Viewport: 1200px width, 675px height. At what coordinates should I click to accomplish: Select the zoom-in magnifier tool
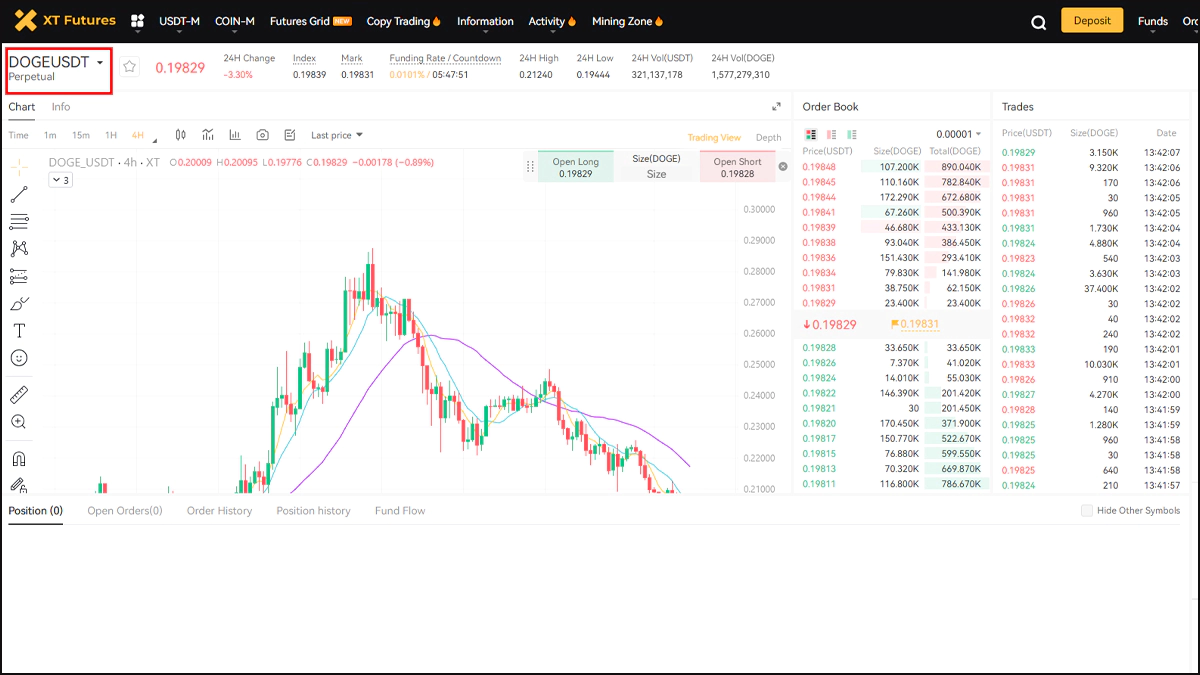(19, 422)
